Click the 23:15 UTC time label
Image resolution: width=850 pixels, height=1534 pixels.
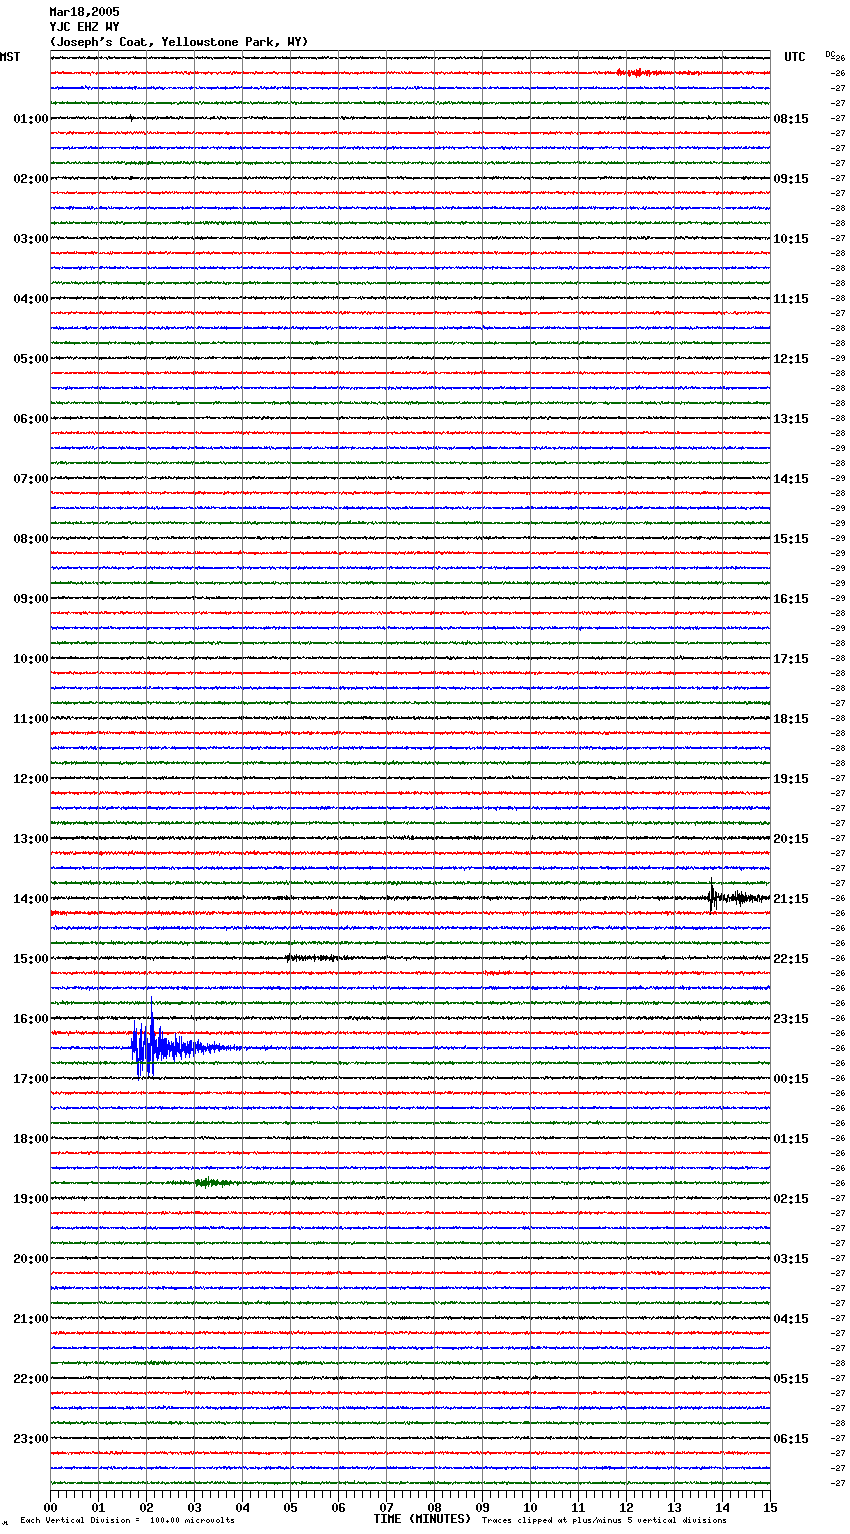pyautogui.click(x=791, y=1019)
